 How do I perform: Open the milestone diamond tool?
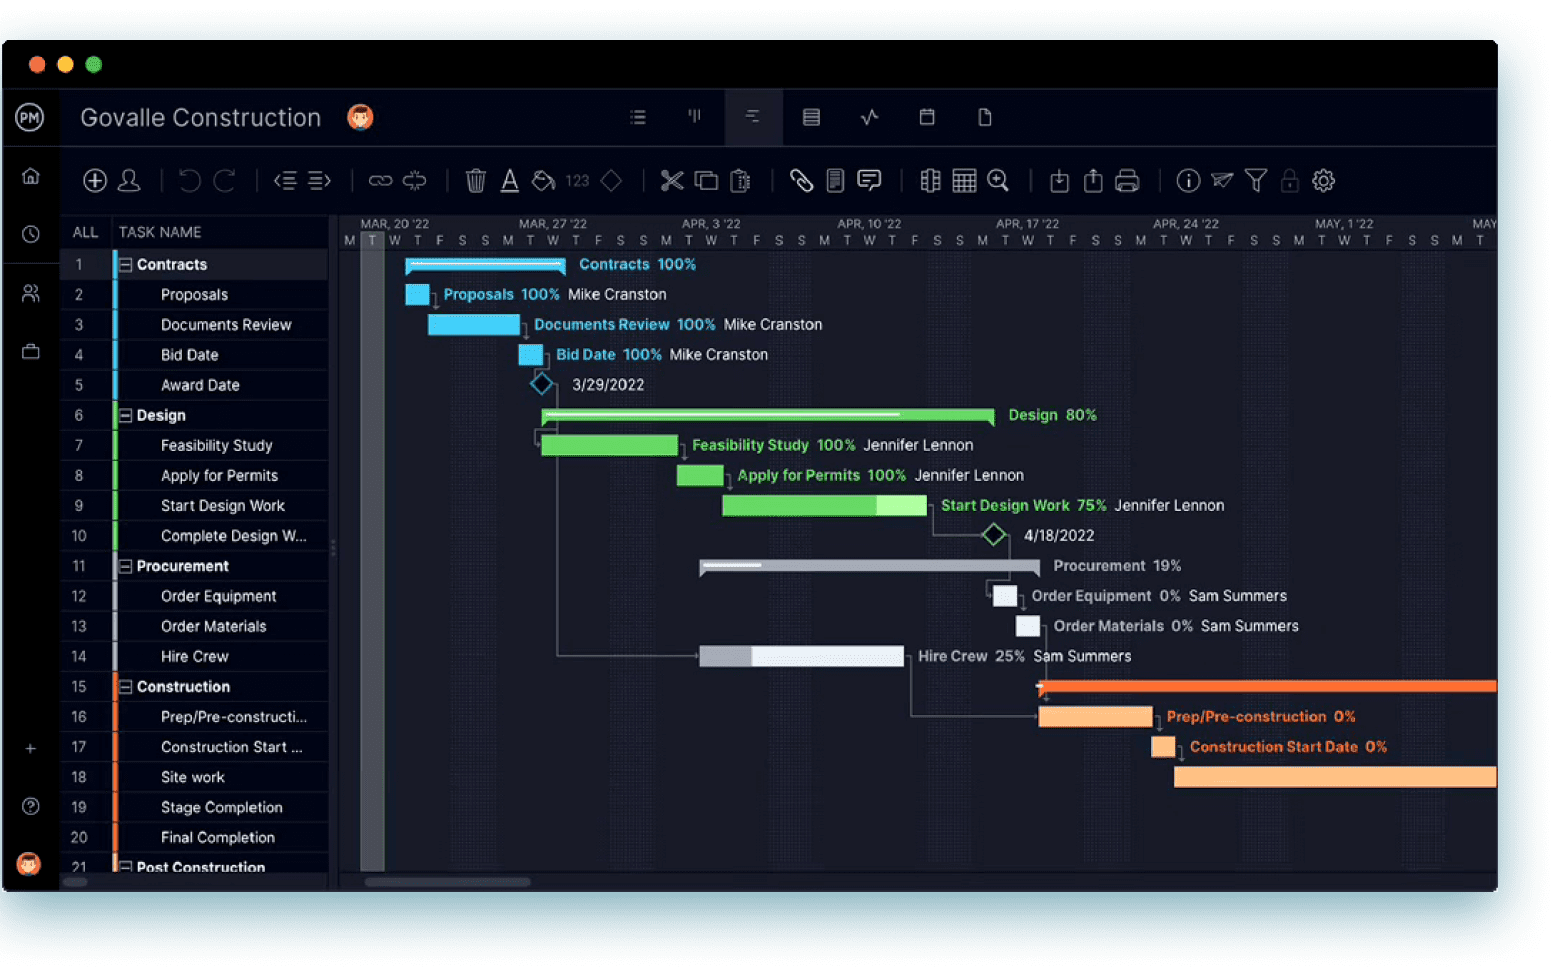(611, 181)
